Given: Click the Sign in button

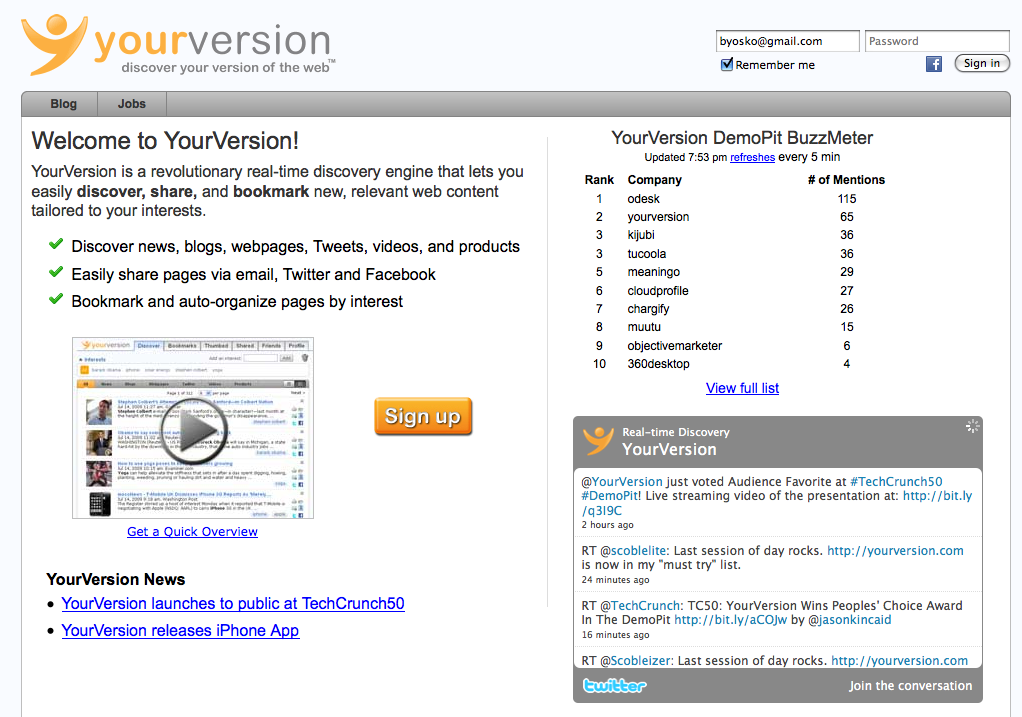Looking at the screenshot, I should pos(982,63).
